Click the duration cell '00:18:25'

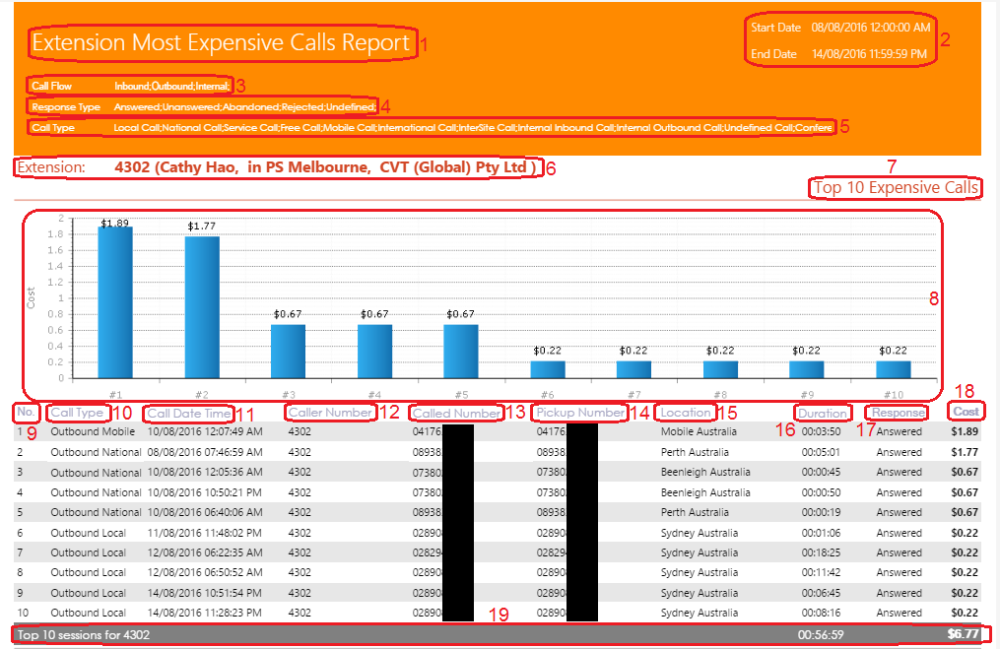coord(821,553)
